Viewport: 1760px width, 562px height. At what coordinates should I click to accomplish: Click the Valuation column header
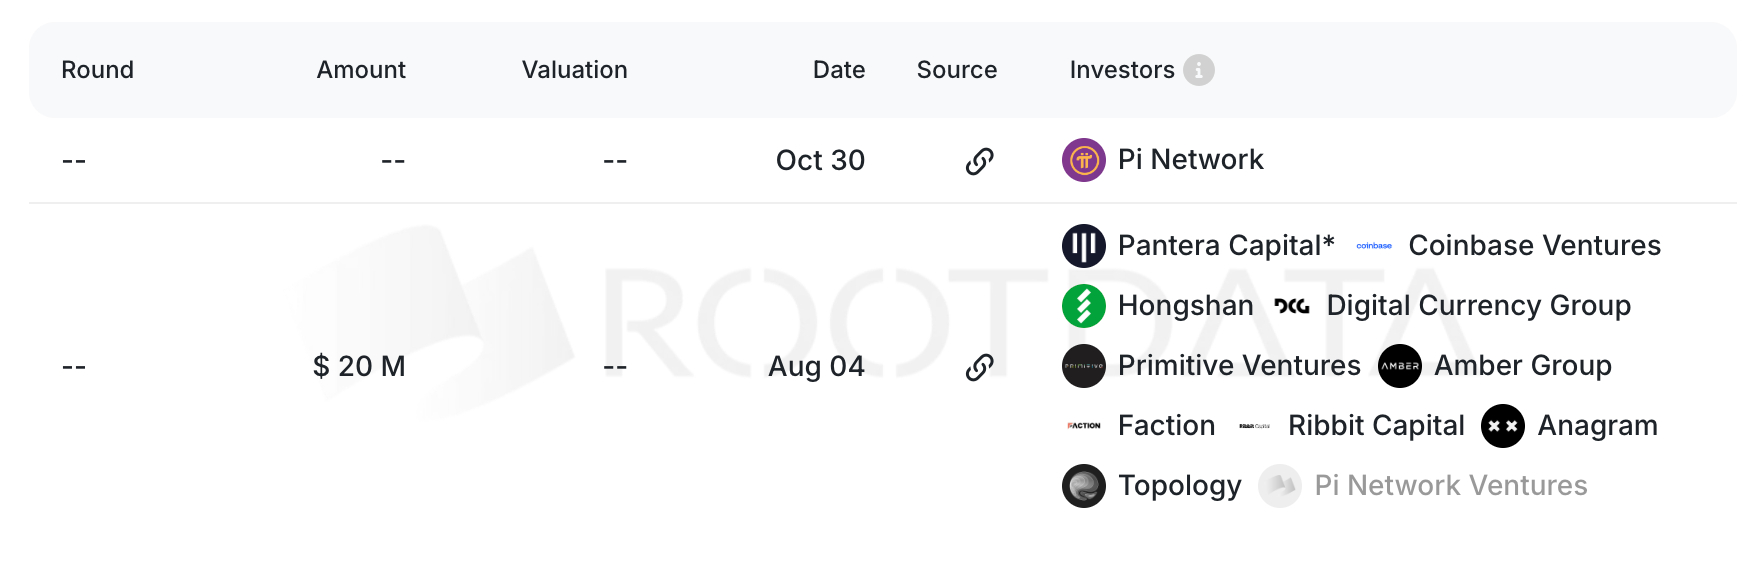[574, 70]
